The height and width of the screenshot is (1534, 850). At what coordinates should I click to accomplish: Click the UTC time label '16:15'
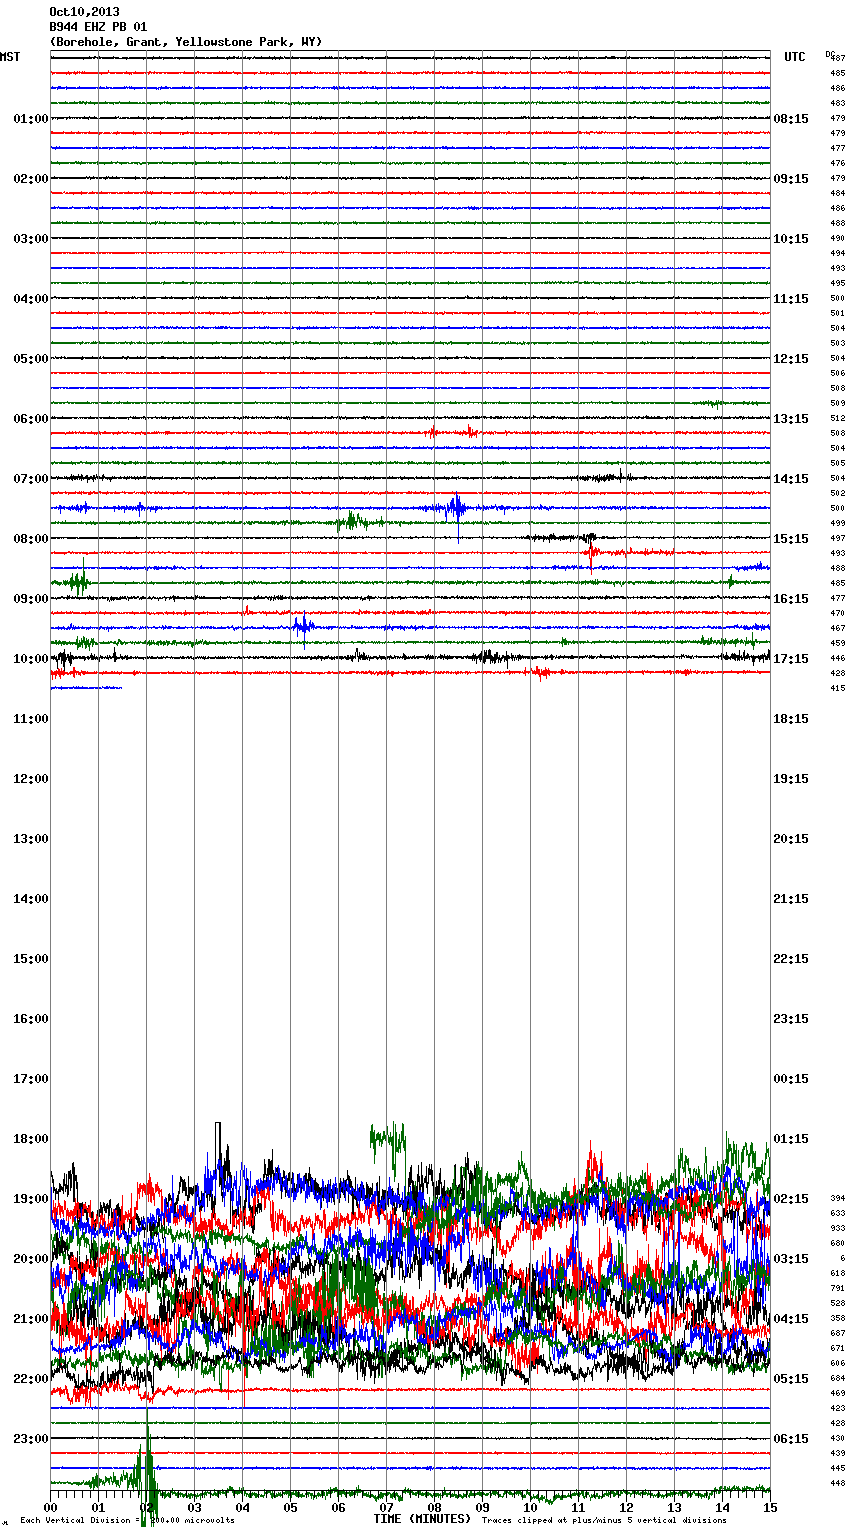click(791, 599)
